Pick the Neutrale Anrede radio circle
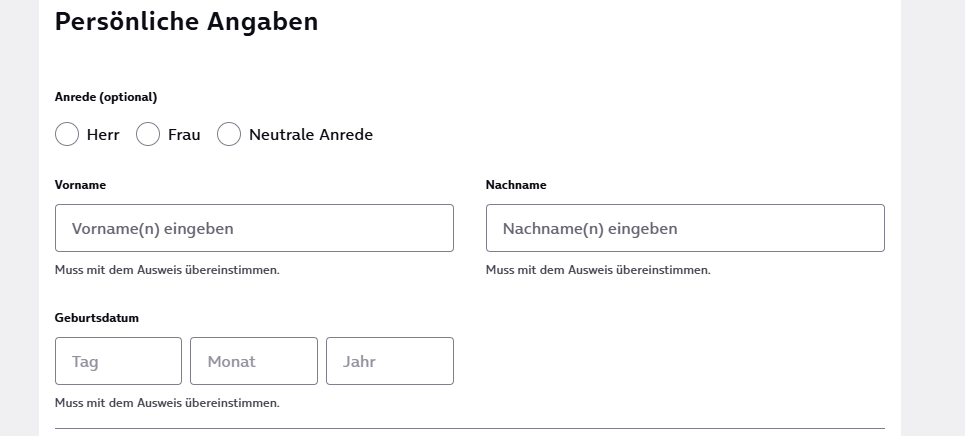The image size is (965, 436). click(229, 134)
